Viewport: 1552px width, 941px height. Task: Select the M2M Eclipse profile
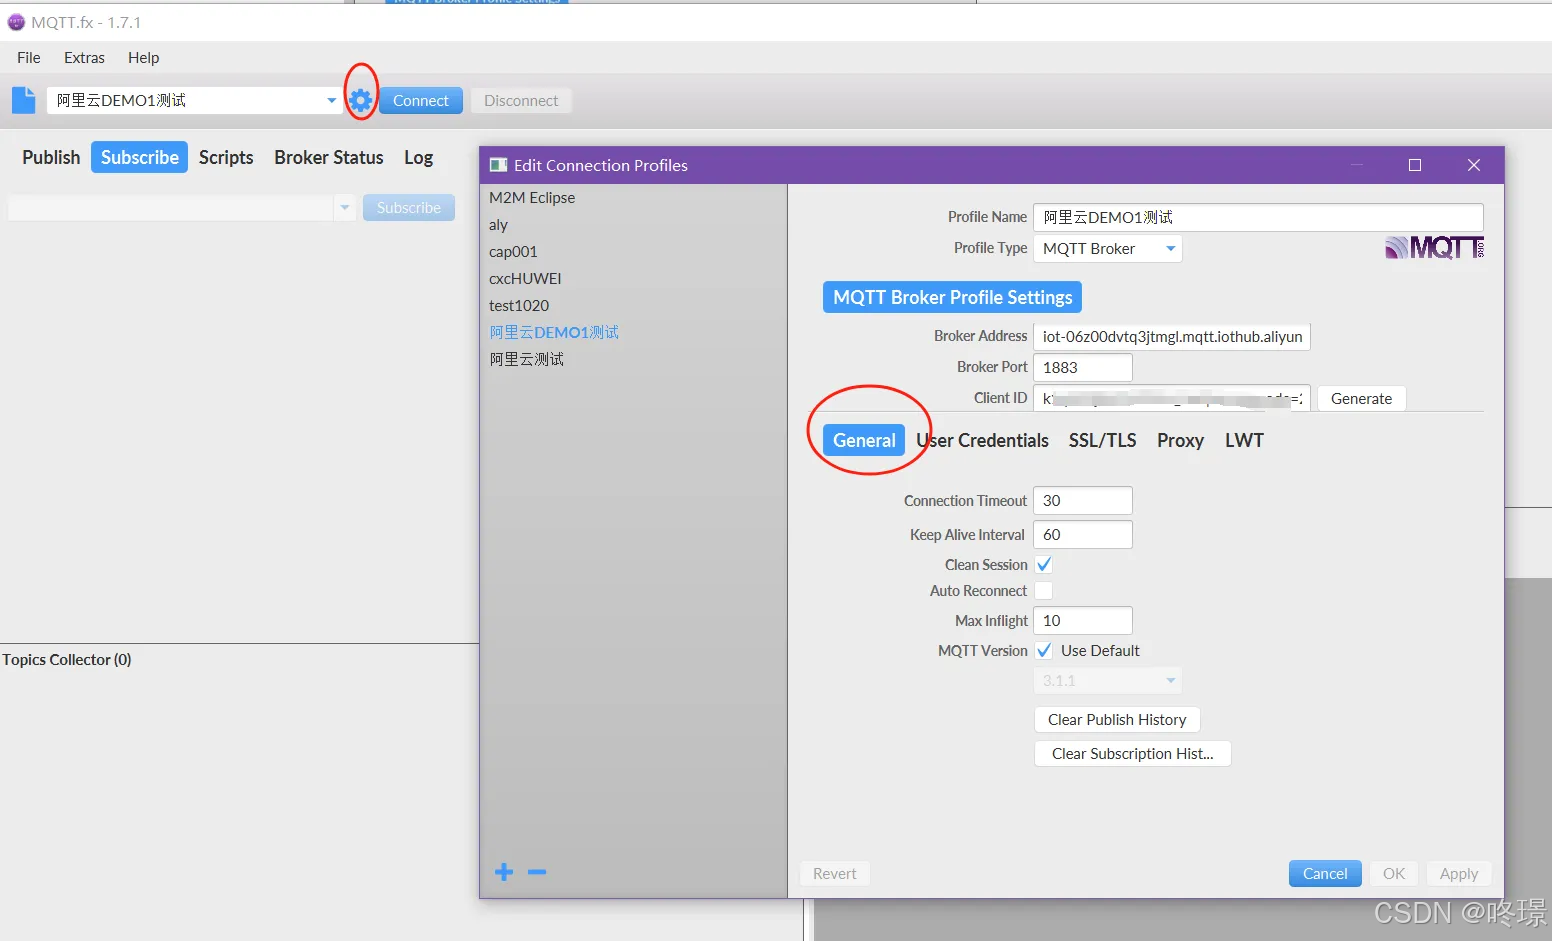click(x=532, y=198)
